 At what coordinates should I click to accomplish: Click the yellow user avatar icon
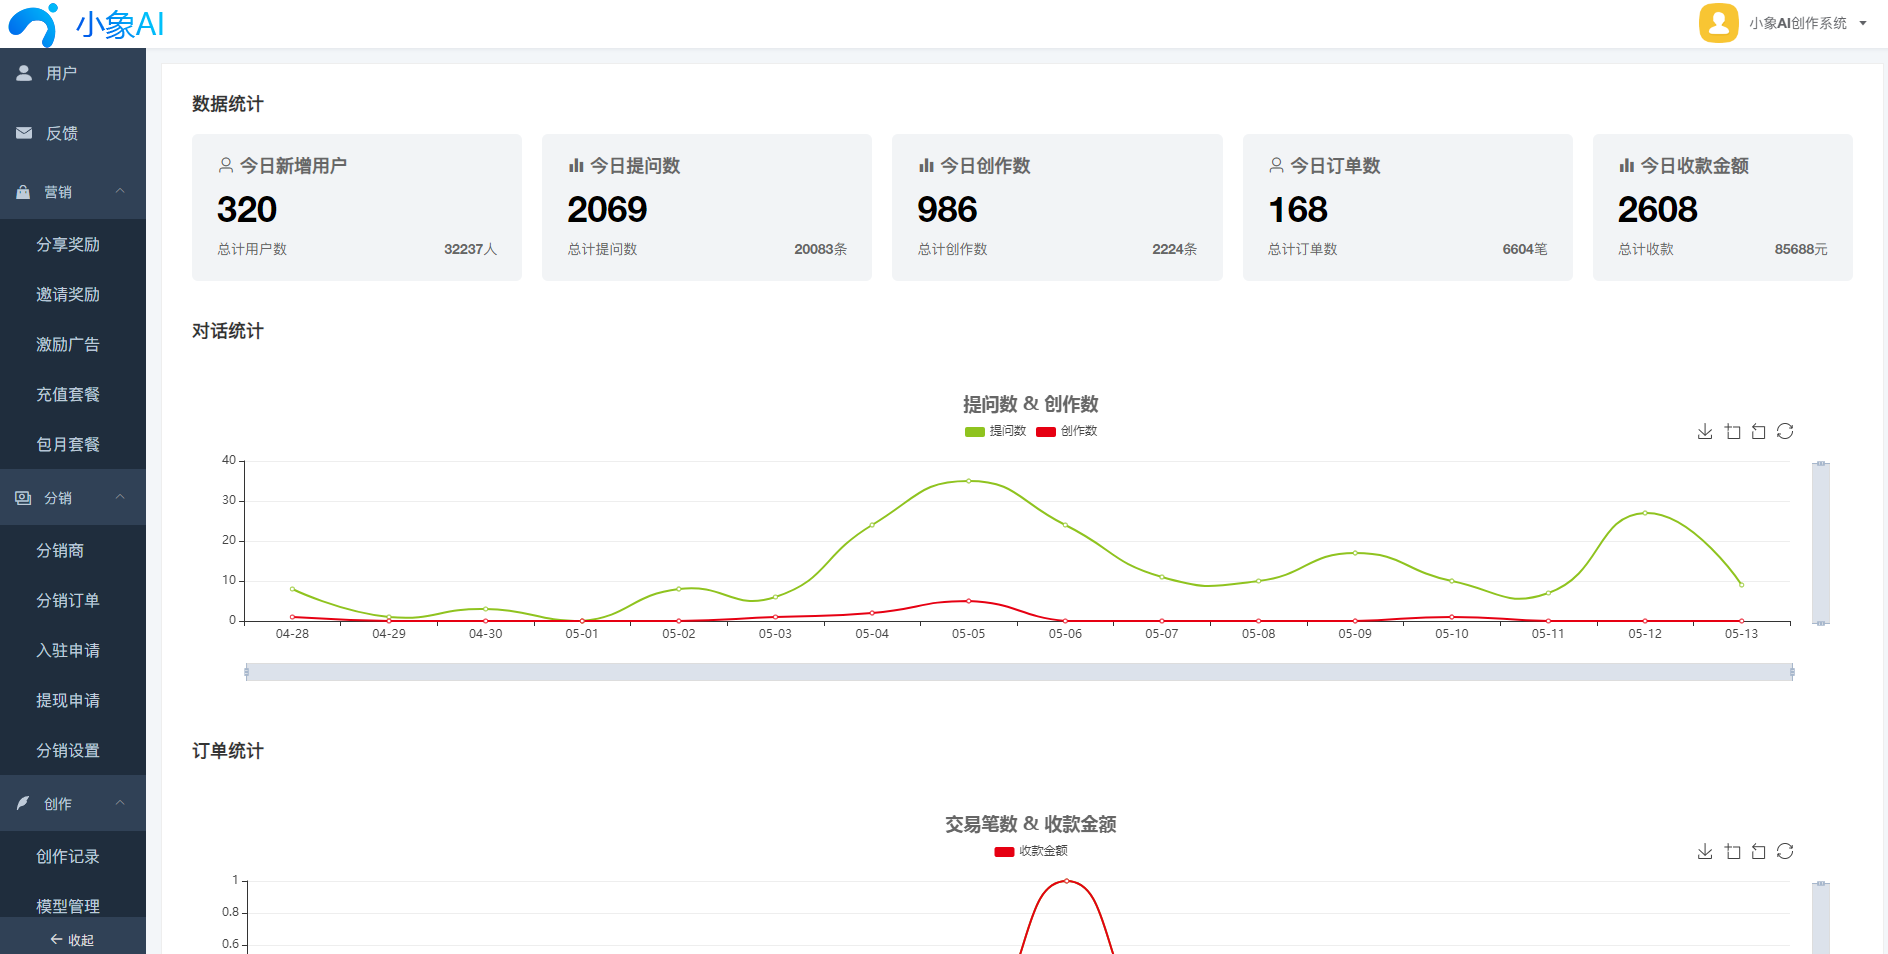(x=1718, y=23)
